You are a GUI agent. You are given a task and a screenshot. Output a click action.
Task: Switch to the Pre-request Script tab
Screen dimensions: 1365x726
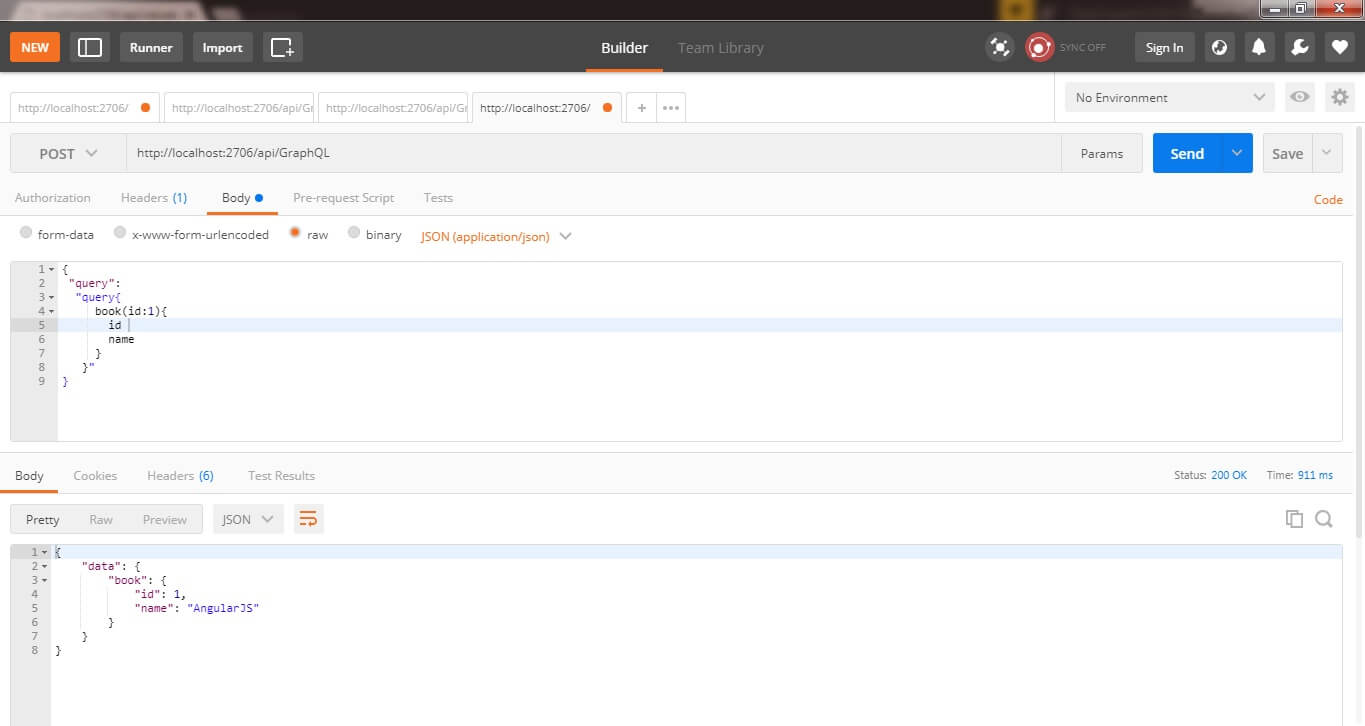(343, 197)
